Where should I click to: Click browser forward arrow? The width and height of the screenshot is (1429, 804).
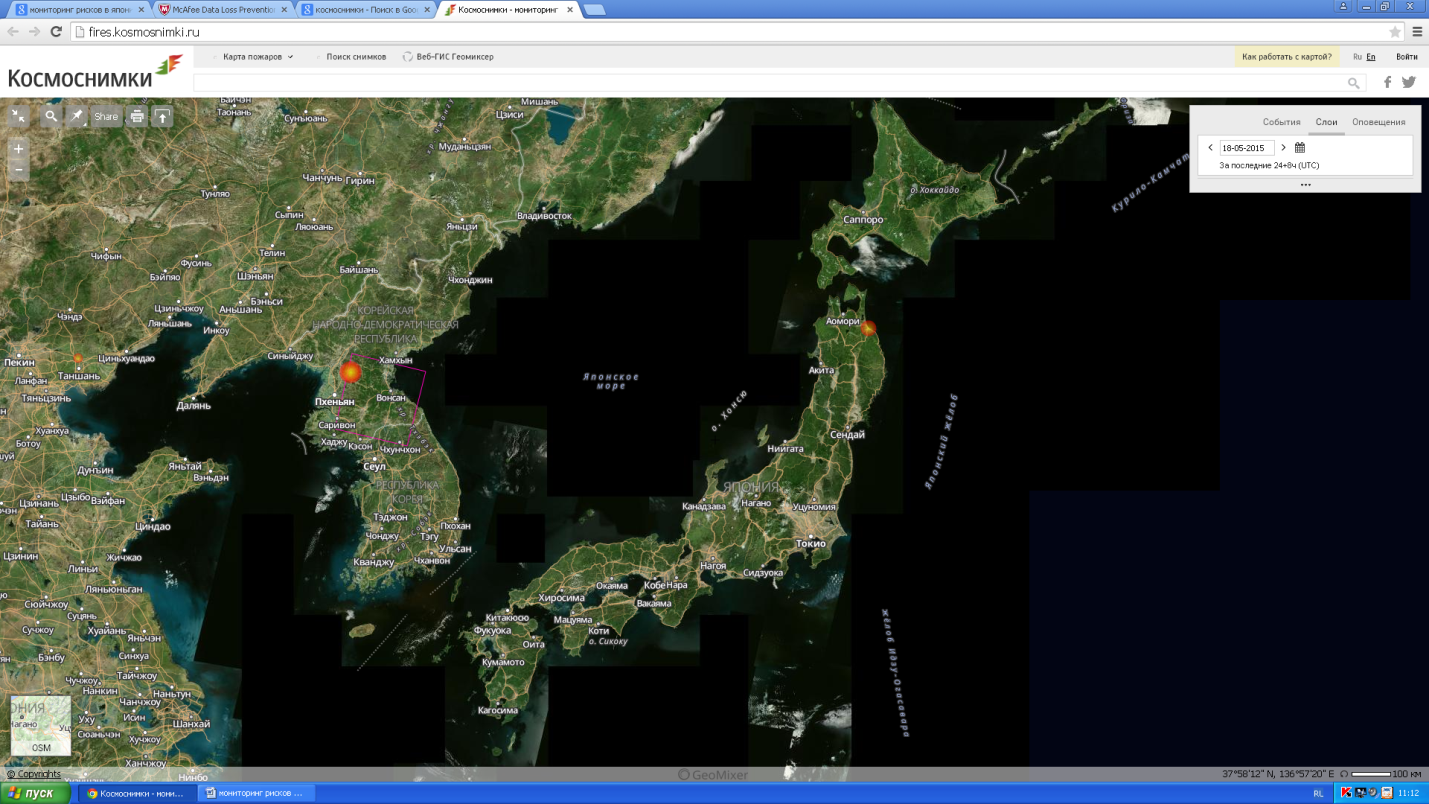click(x=35, y=32)
